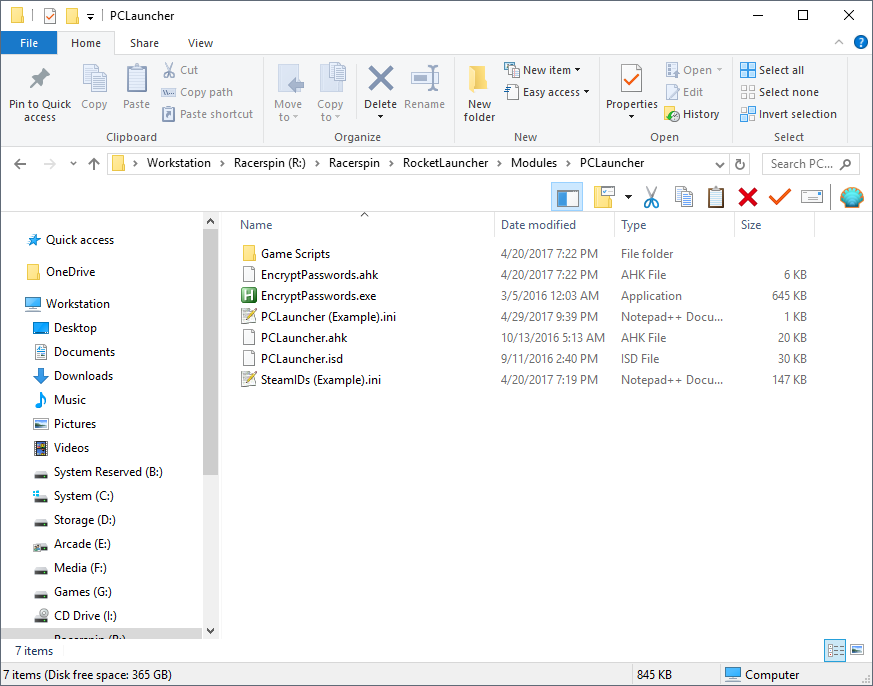Select the Home ribbon tab
Viewport: 873px width, 686px height.
[86, 43]
